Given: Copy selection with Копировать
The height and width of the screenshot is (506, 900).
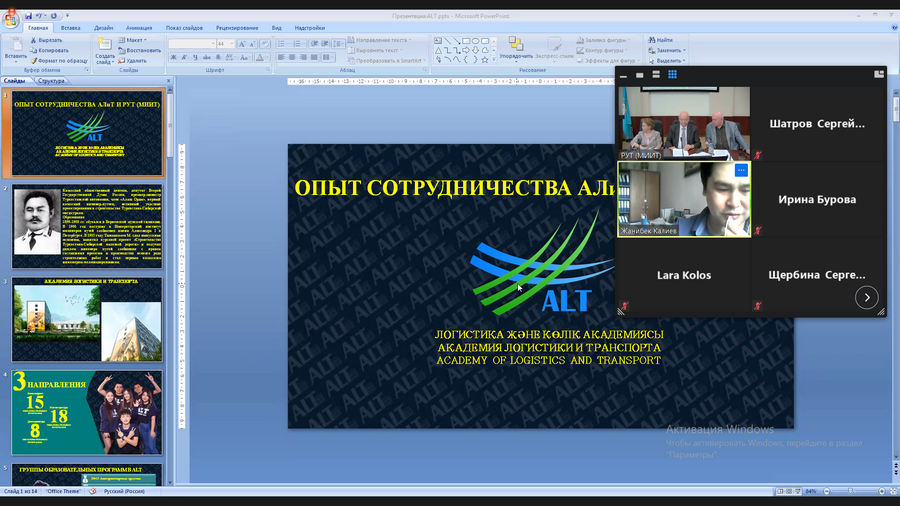Looking at the screenshot, I should point(49,50).
